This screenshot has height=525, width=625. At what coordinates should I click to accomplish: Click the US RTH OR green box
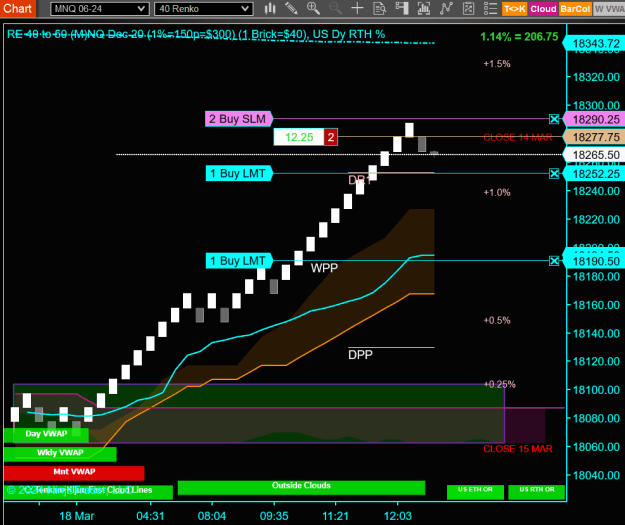(x=537, y=491)
